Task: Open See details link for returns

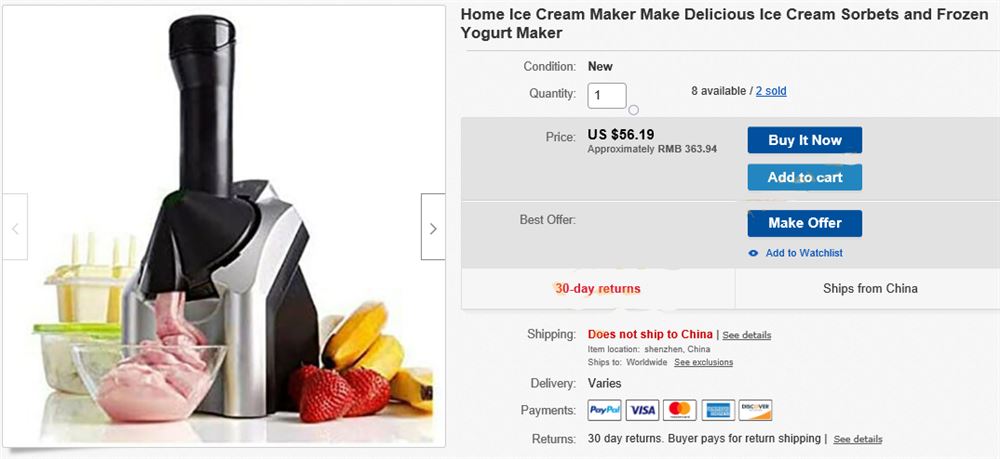Action: coord(857,439)
